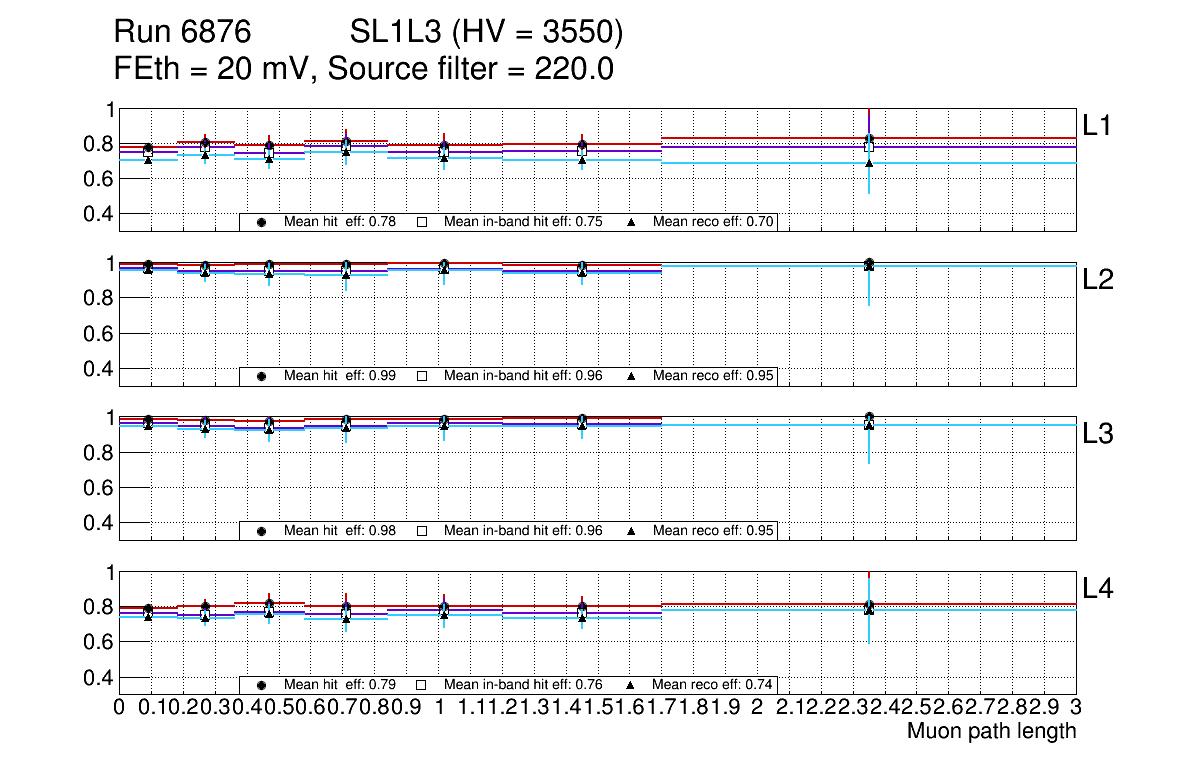This screenshot has height=772, width=1196.
Task: Select the 'SL1L3 (HV = 3550)' title
Action: [x=486, y=33]
